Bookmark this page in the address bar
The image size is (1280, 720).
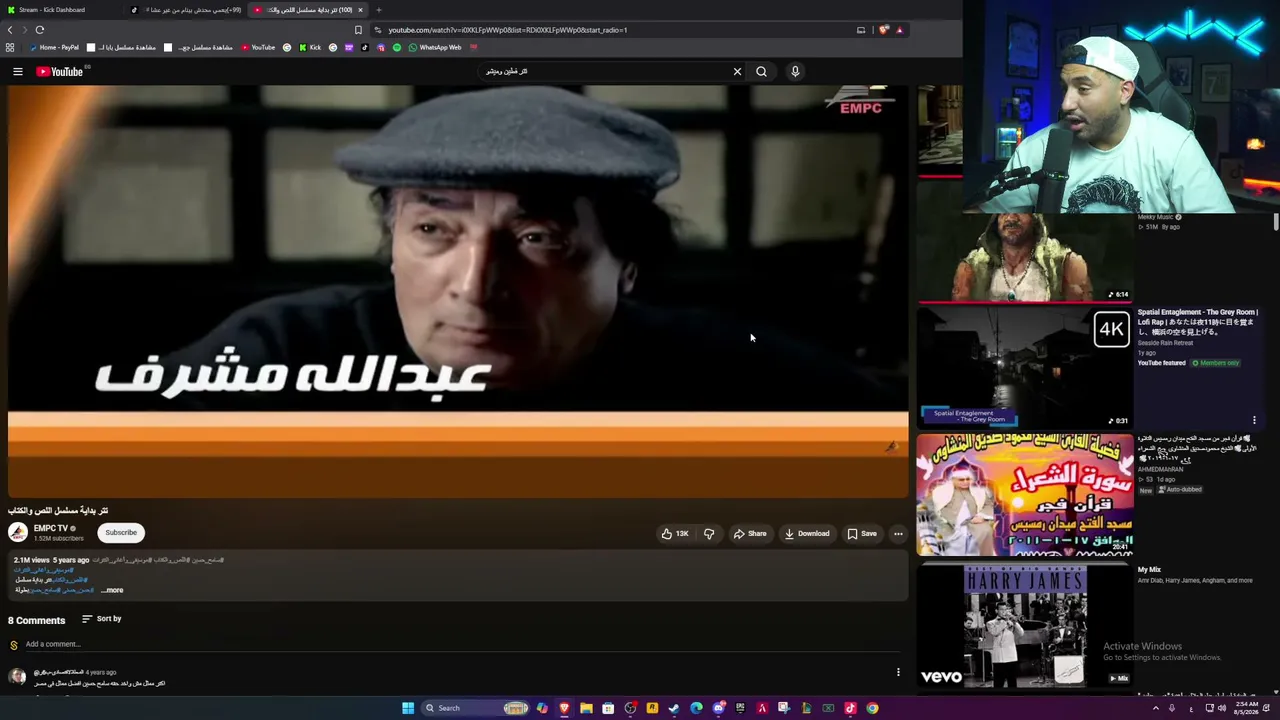tap(358, 30)
